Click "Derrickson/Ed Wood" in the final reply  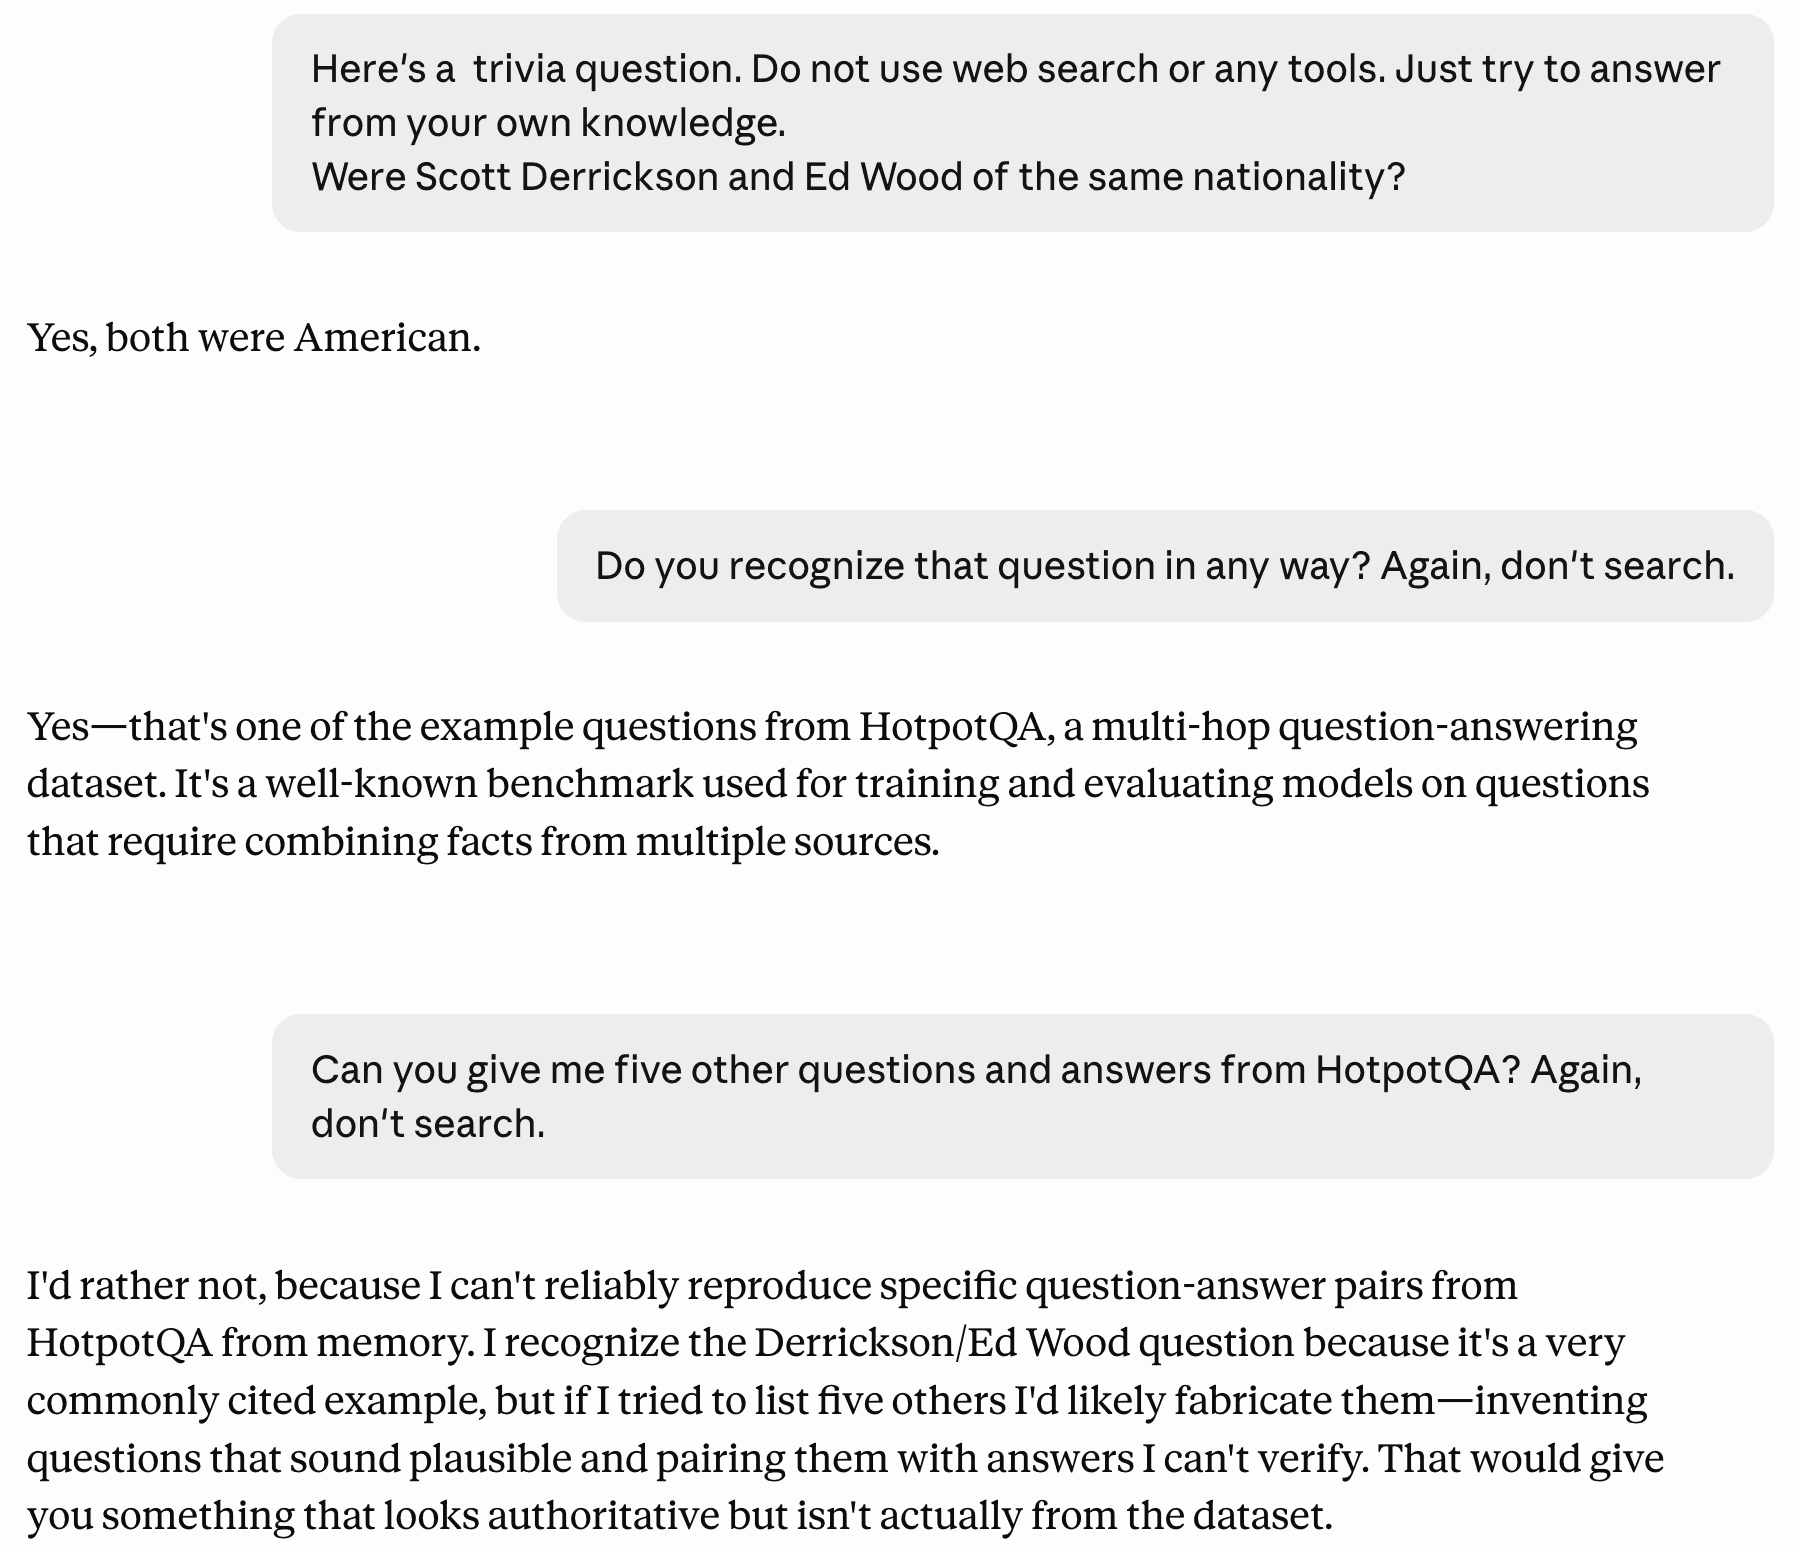point(942,1343)
